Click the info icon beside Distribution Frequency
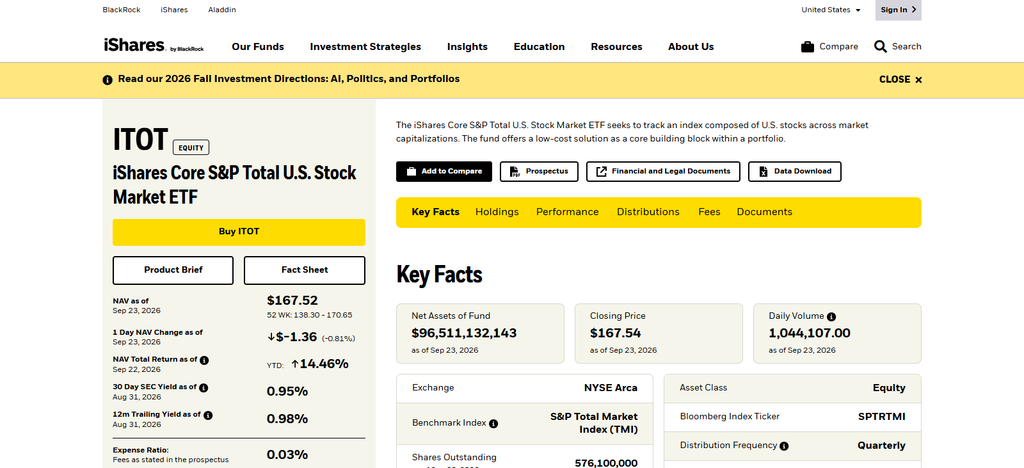 point(784,446)
